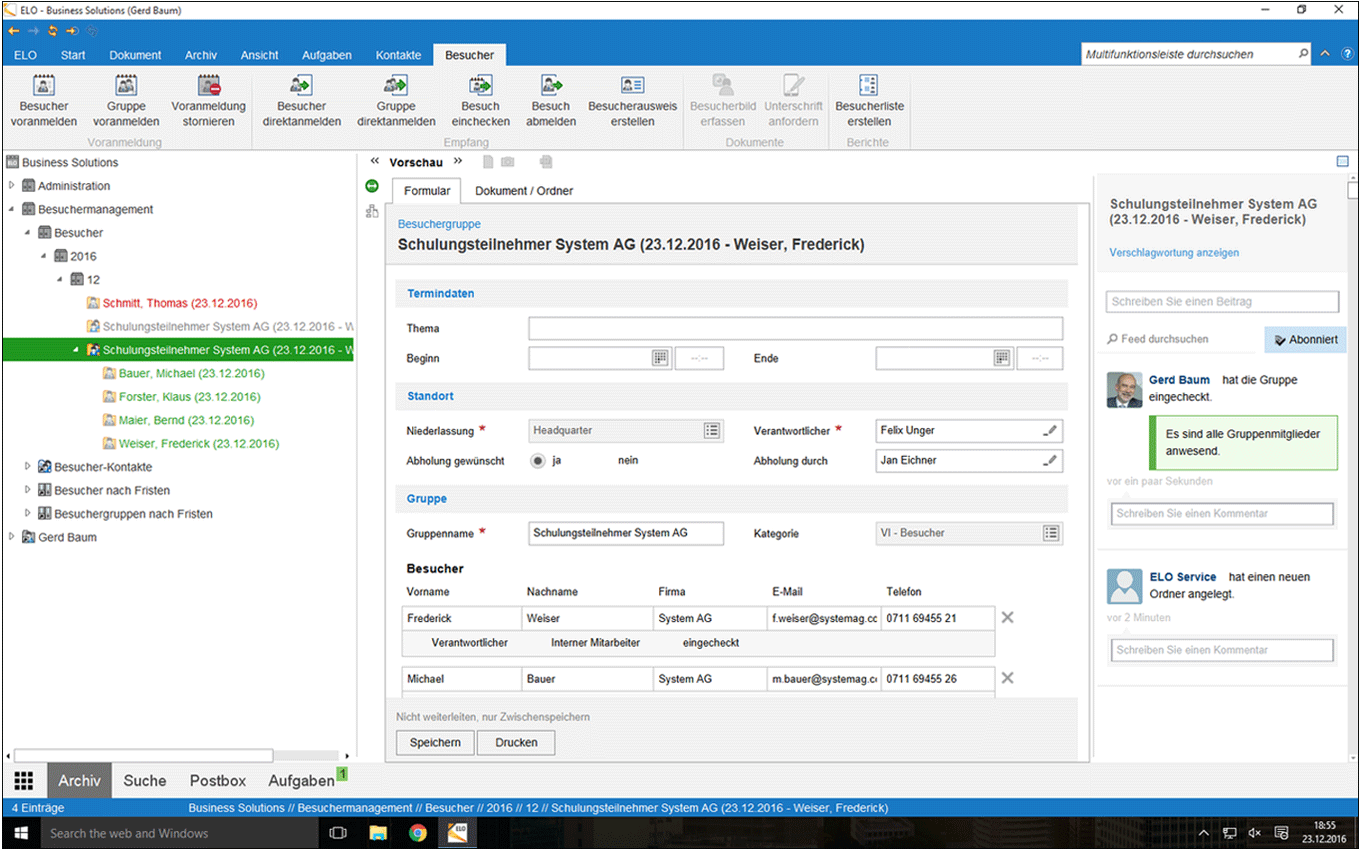
Task: Click the Drucken button
Action: [x=516, y=743]
